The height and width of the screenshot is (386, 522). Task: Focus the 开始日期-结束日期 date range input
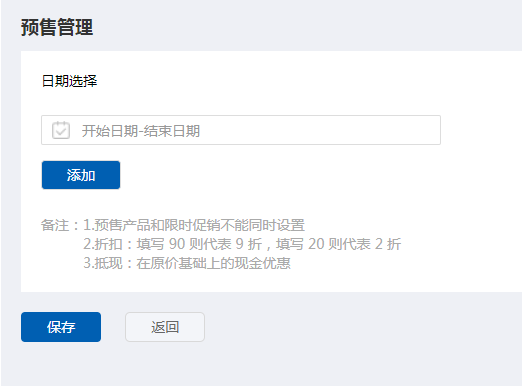pyautogui.click(x=241, y=130)
